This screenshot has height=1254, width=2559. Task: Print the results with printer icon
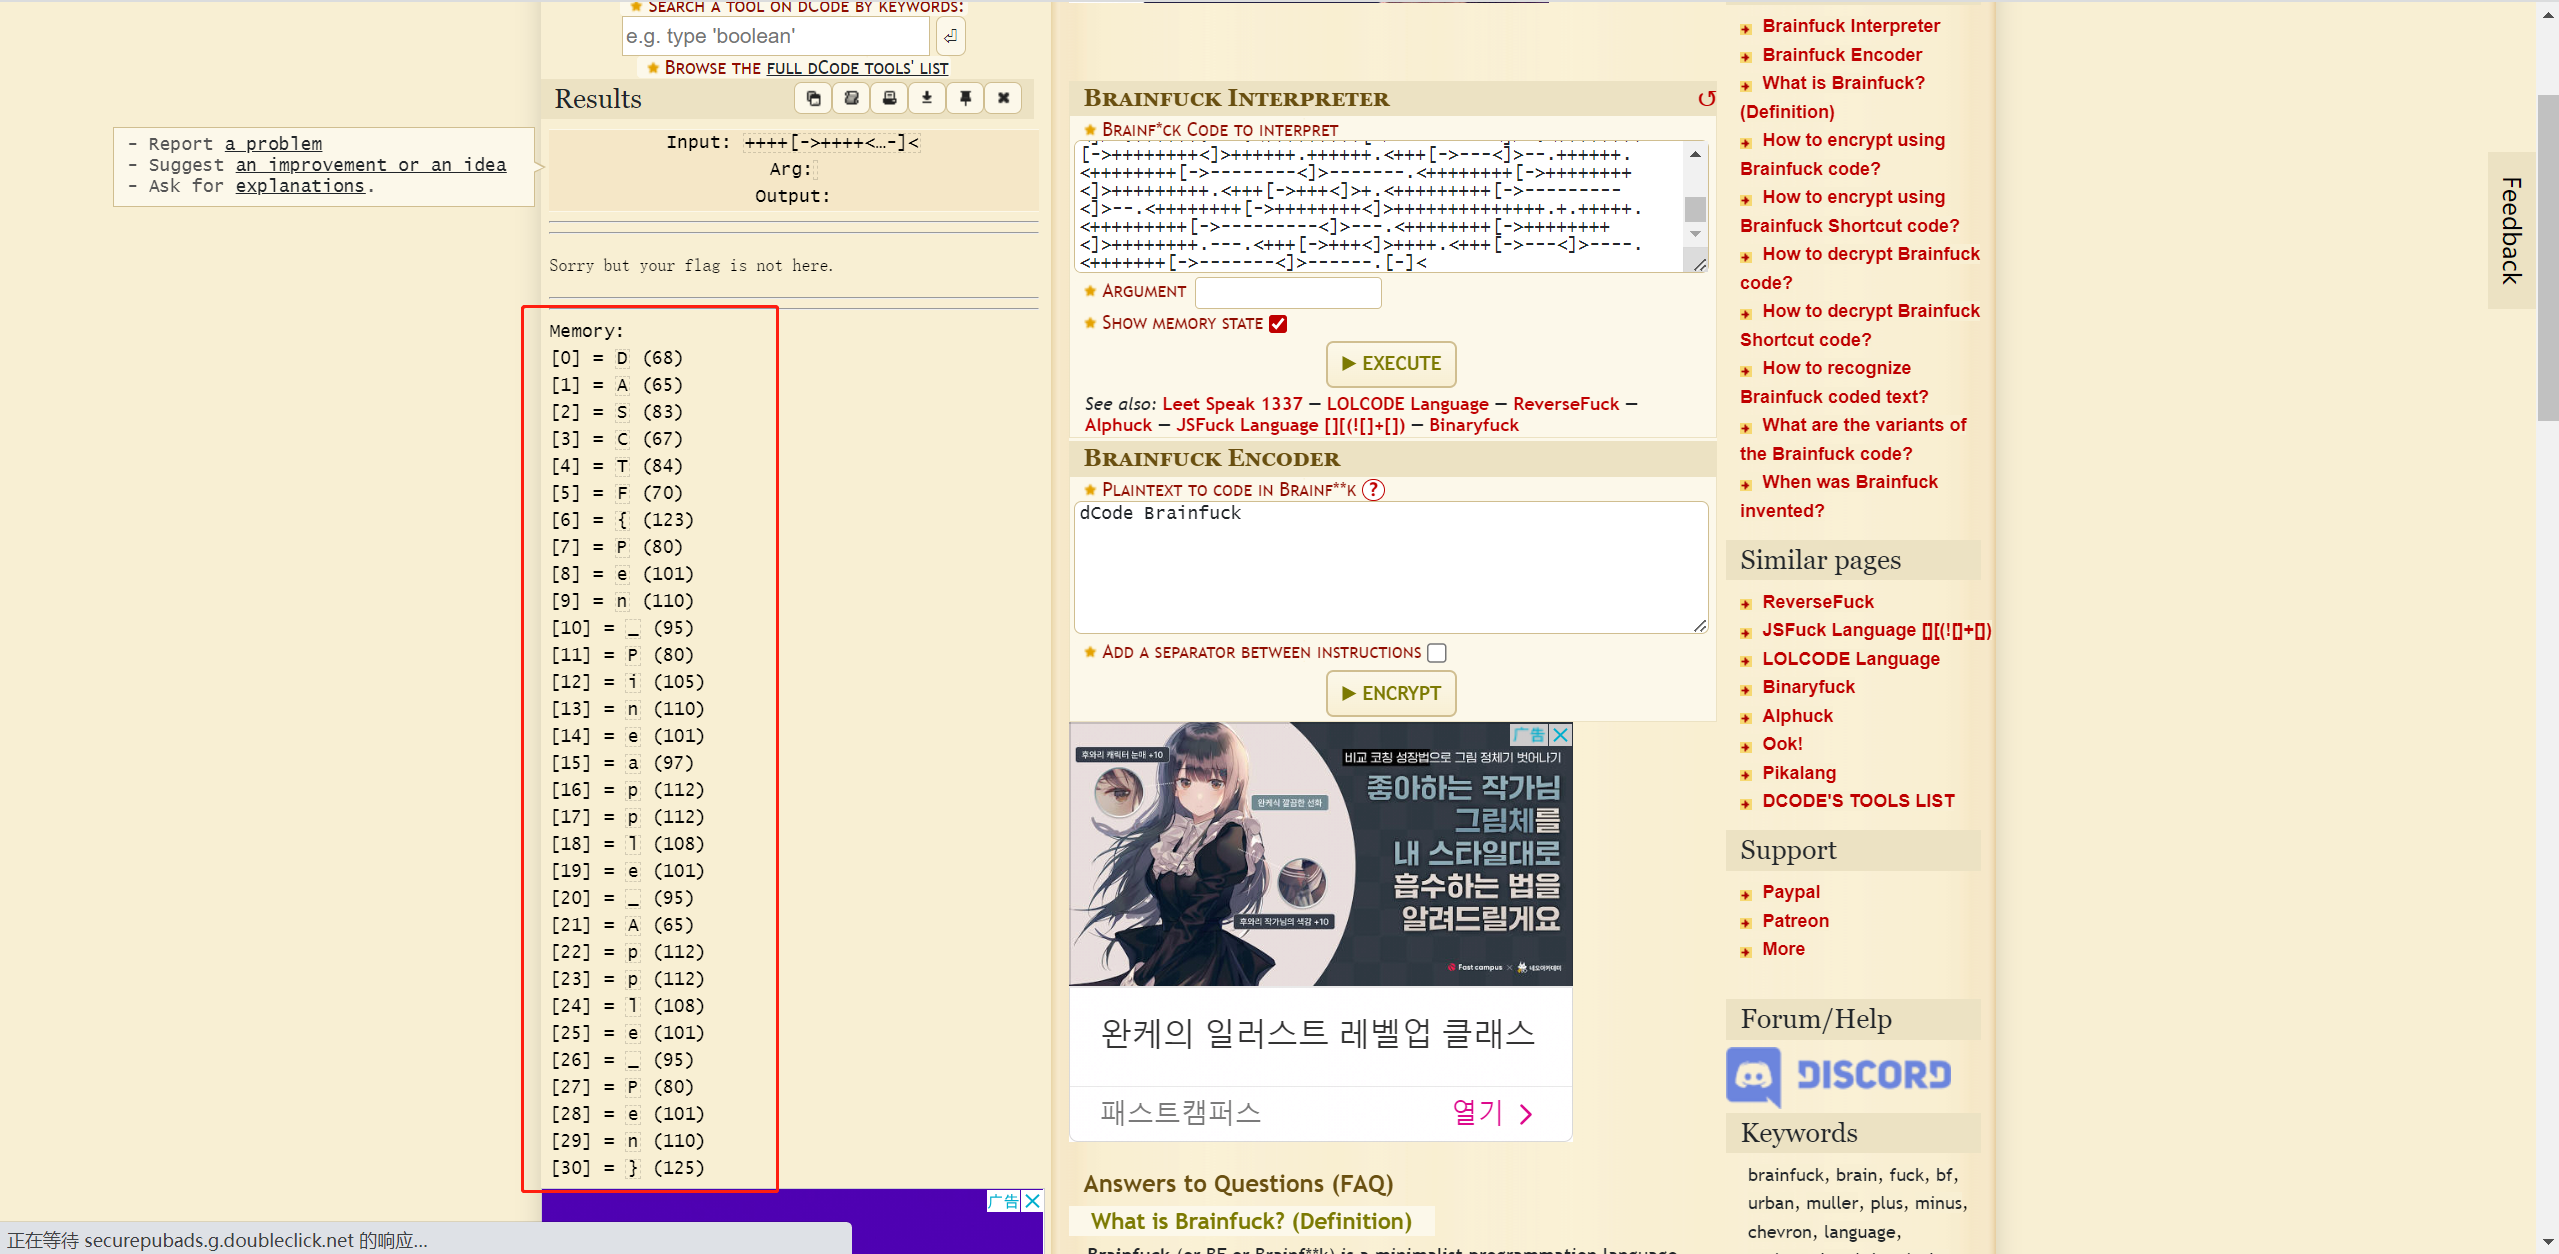point(889,98)
